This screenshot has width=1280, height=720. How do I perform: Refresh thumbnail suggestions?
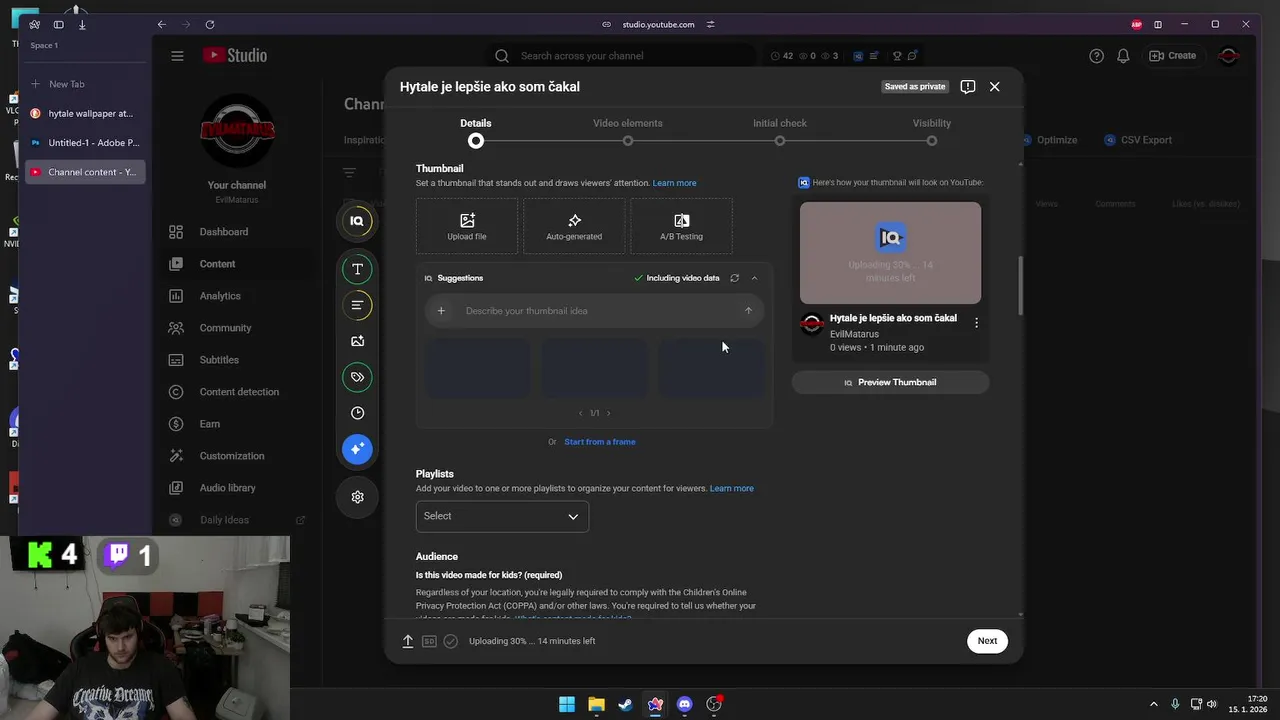coord(734,278)
